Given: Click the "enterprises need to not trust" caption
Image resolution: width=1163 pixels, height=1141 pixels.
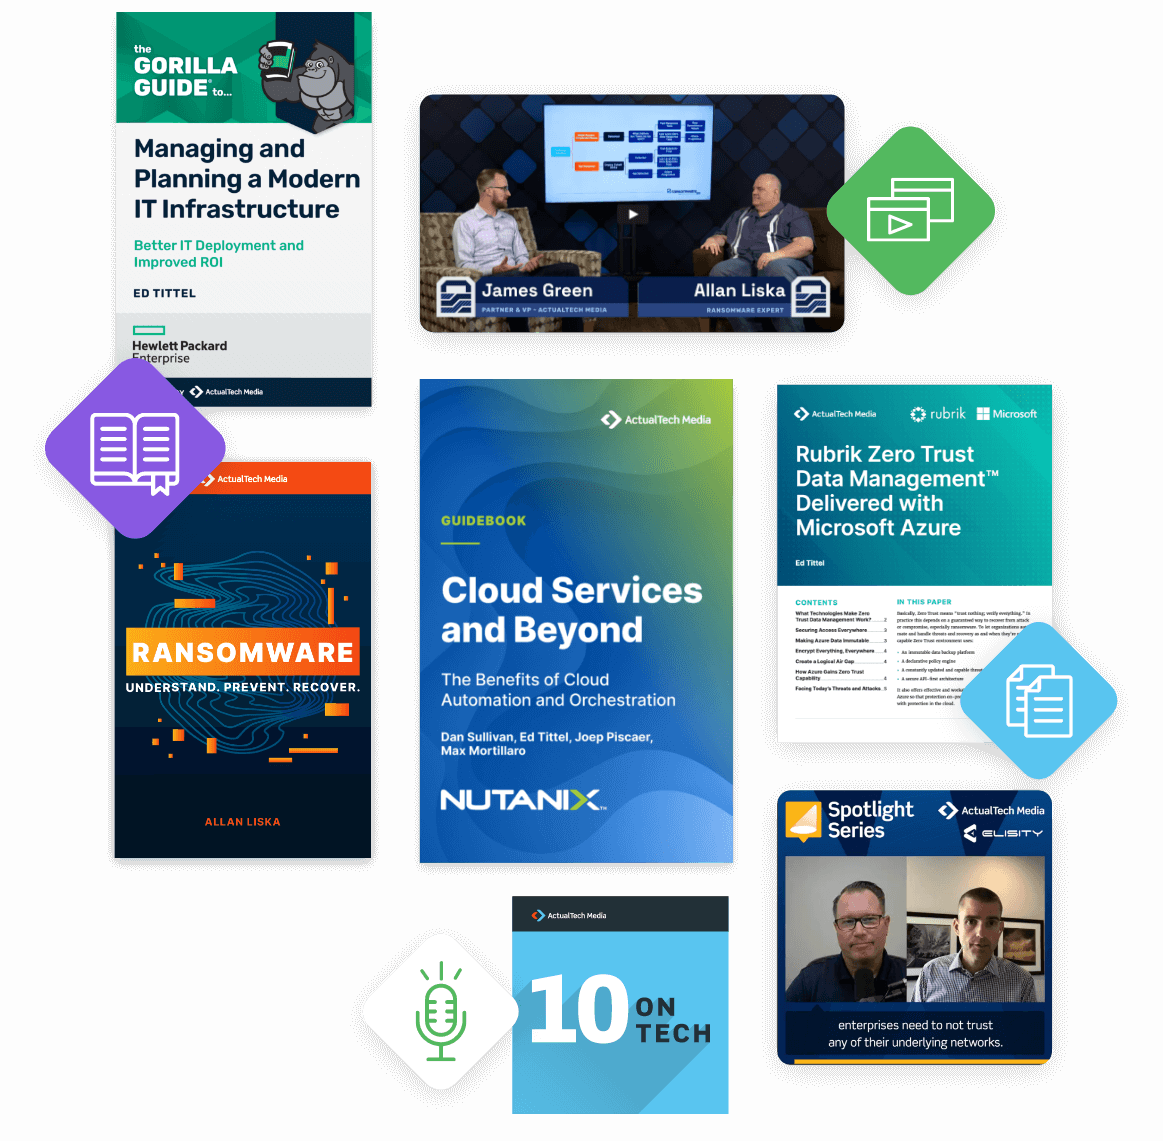Looking at the screenshot, I should (915, 1025).
